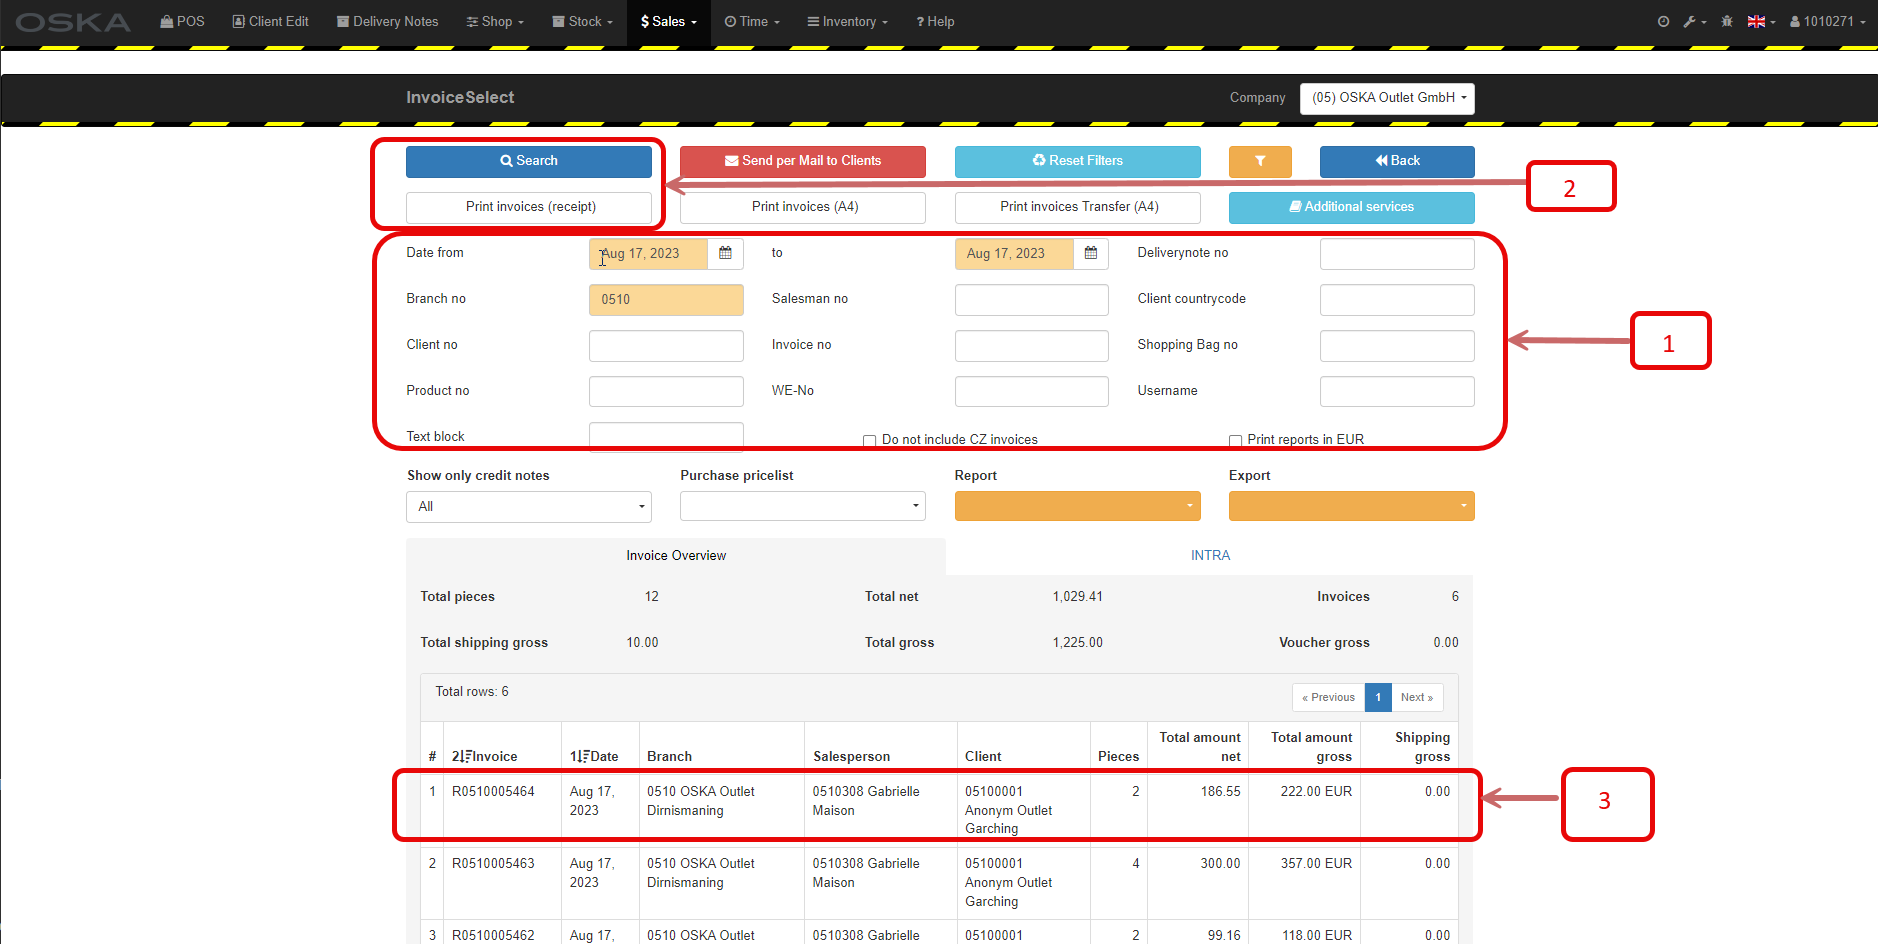Click the Back button
This screenshot has width=1878, height=944.
(x=1397, y=161)
